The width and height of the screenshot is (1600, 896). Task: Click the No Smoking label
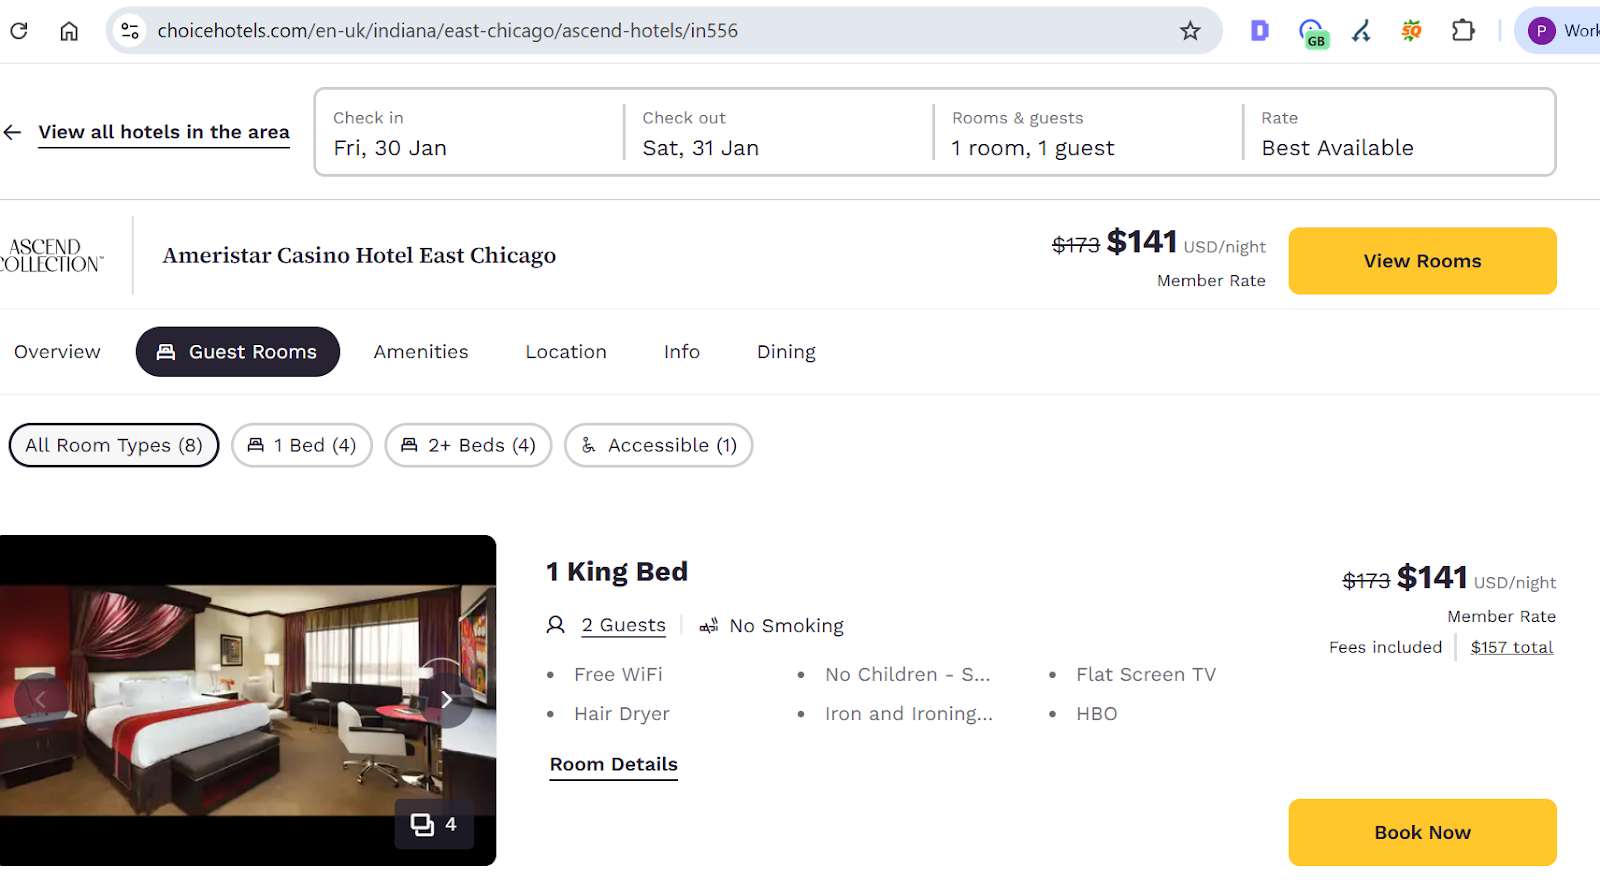[x=787, y=626]
